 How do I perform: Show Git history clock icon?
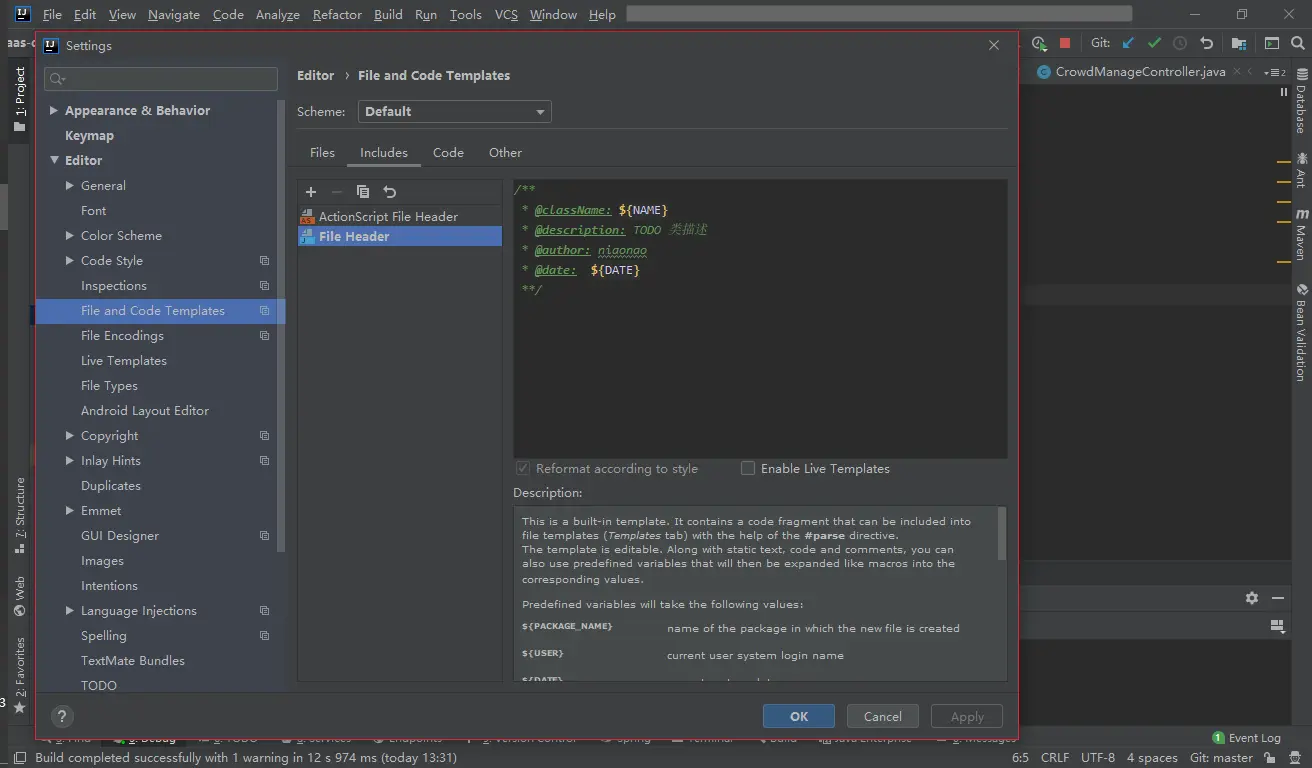(x=1180, y=43)
